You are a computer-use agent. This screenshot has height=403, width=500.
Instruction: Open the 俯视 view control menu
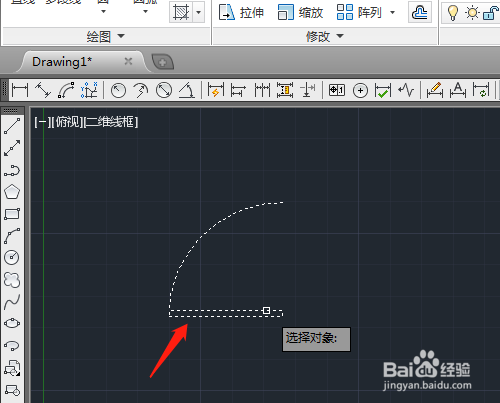tap(67, 122)
